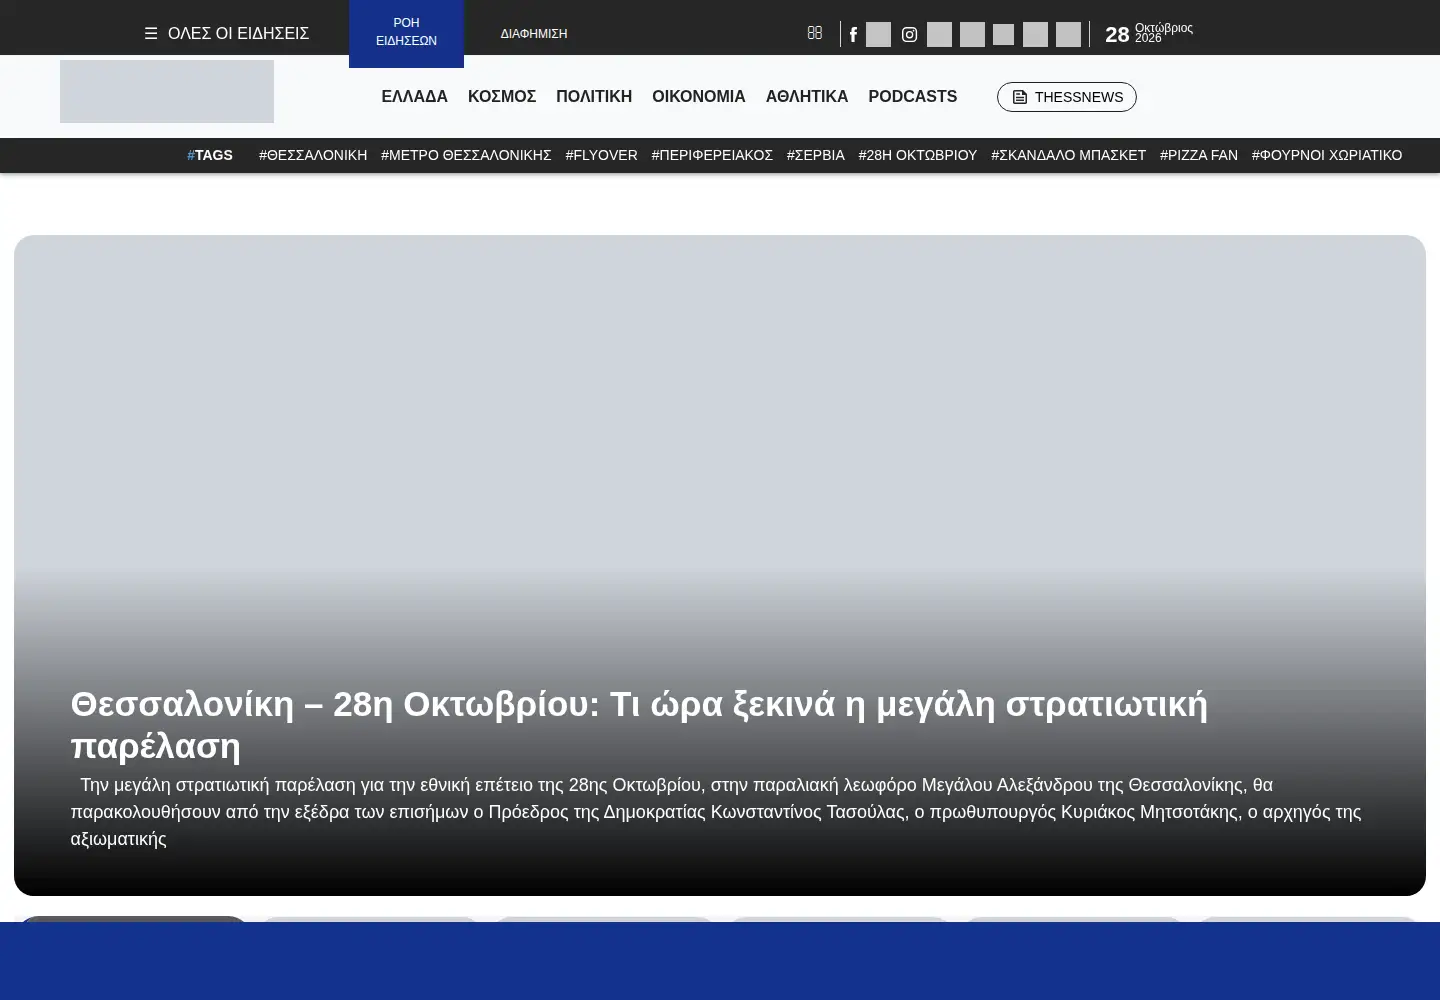
Task: Open the #ΠΕΡΙΦΕΡΕΙΑΚΟΣ tag
Action: tap(712, 155)
